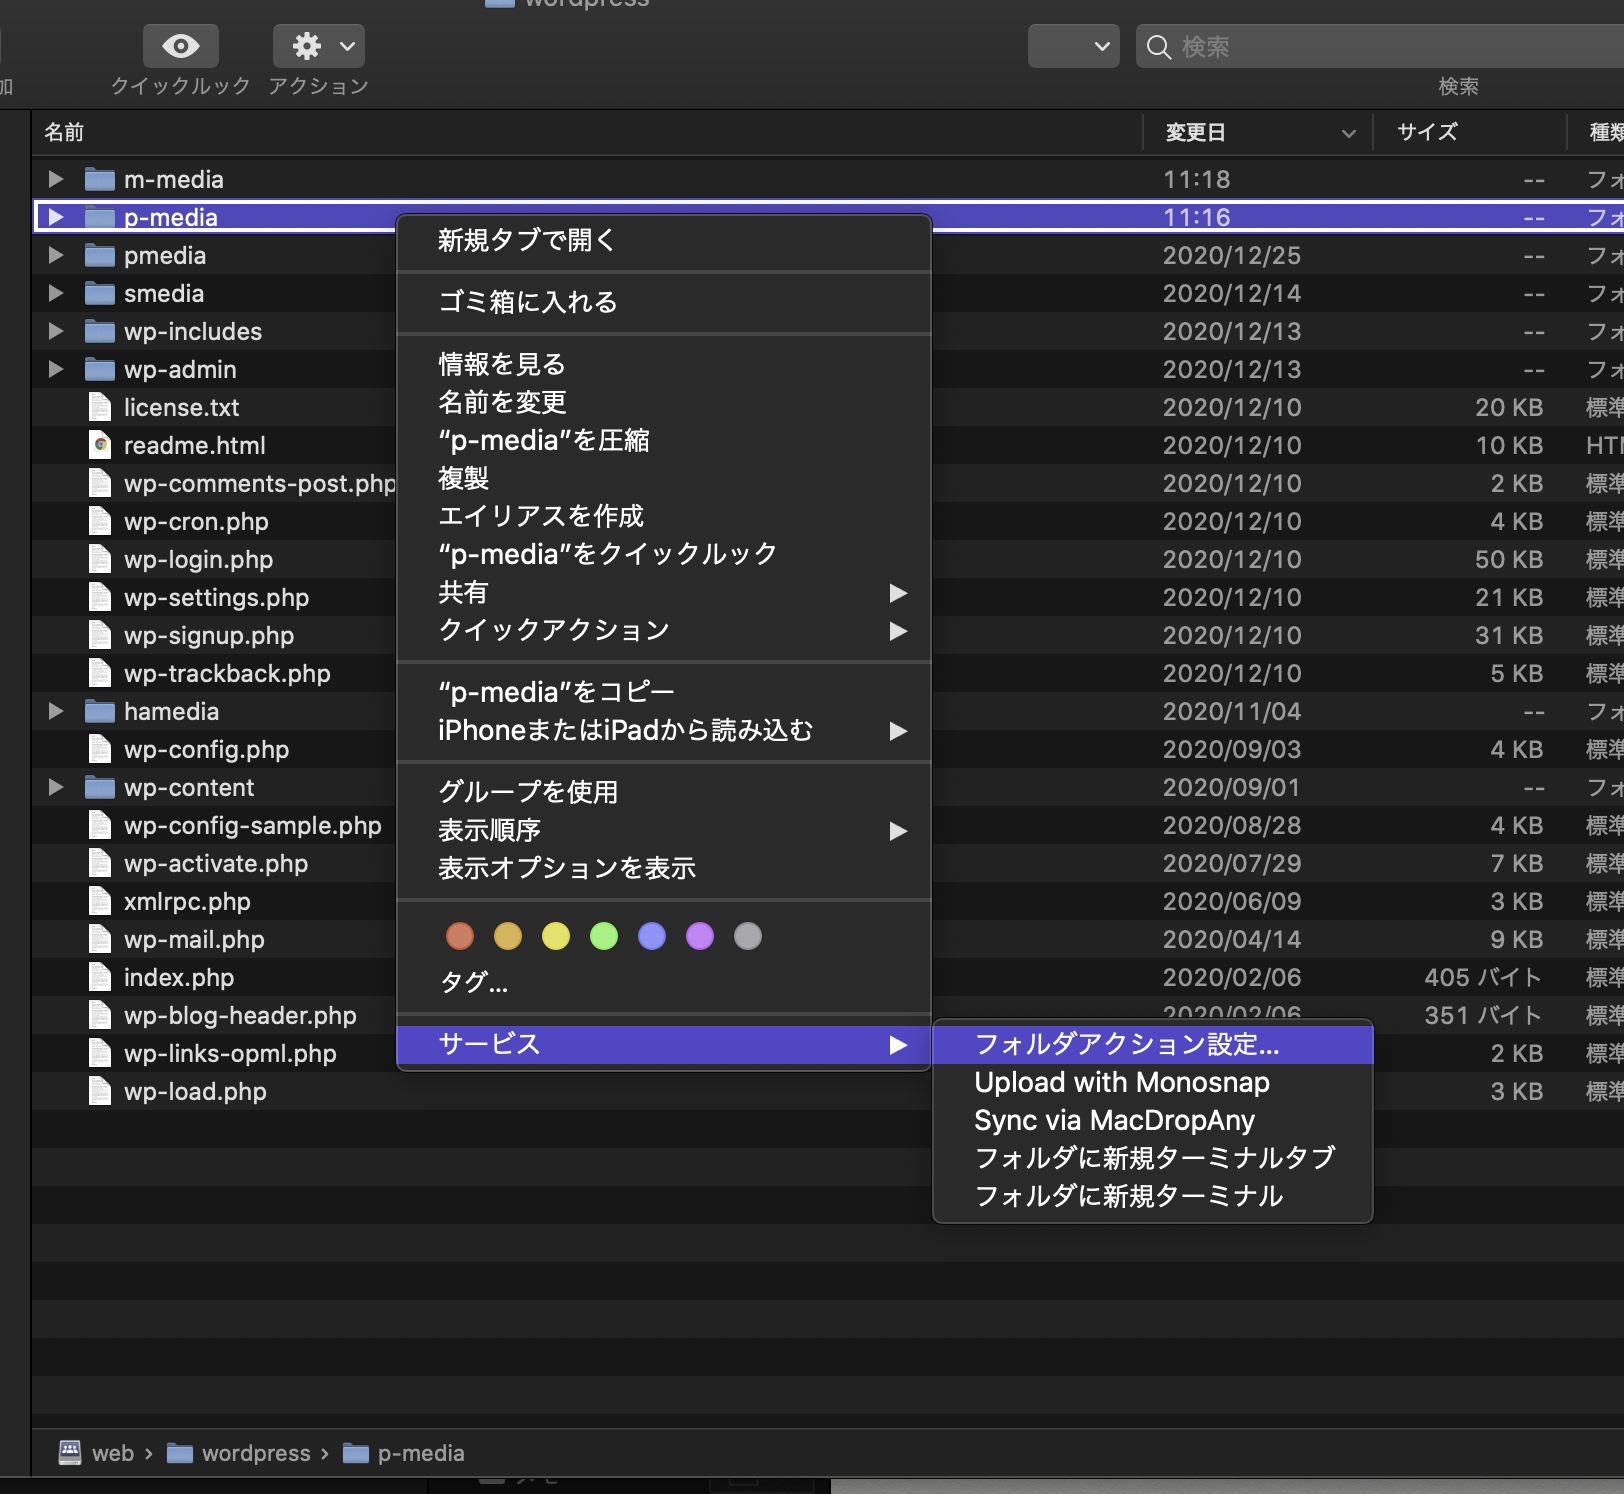Click the wp-includes folder icon
Viewport: 1624px width, 1494px height.
(x=100, y=331)
